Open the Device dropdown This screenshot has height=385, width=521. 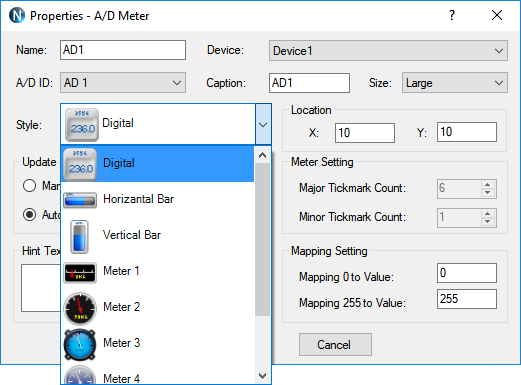click(x=388, y=51)
